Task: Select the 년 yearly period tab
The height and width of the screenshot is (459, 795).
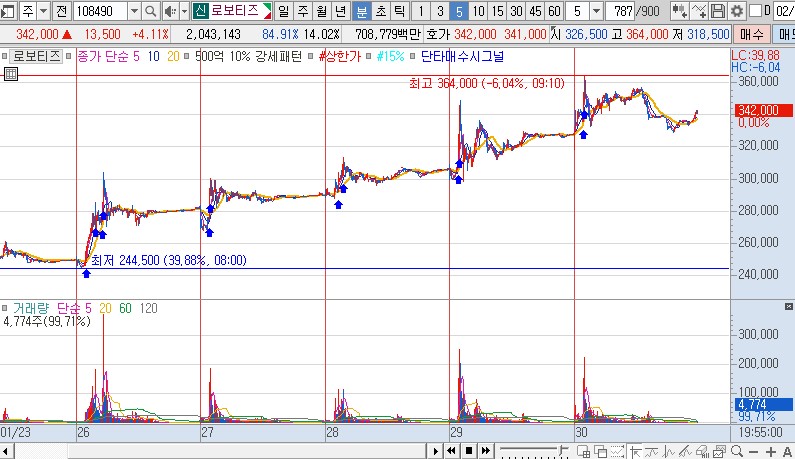Action: click(x=341, y=11)
